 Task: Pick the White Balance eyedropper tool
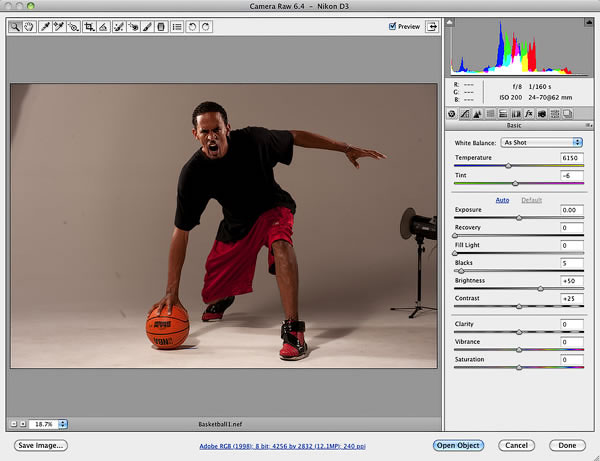[45, 27]
